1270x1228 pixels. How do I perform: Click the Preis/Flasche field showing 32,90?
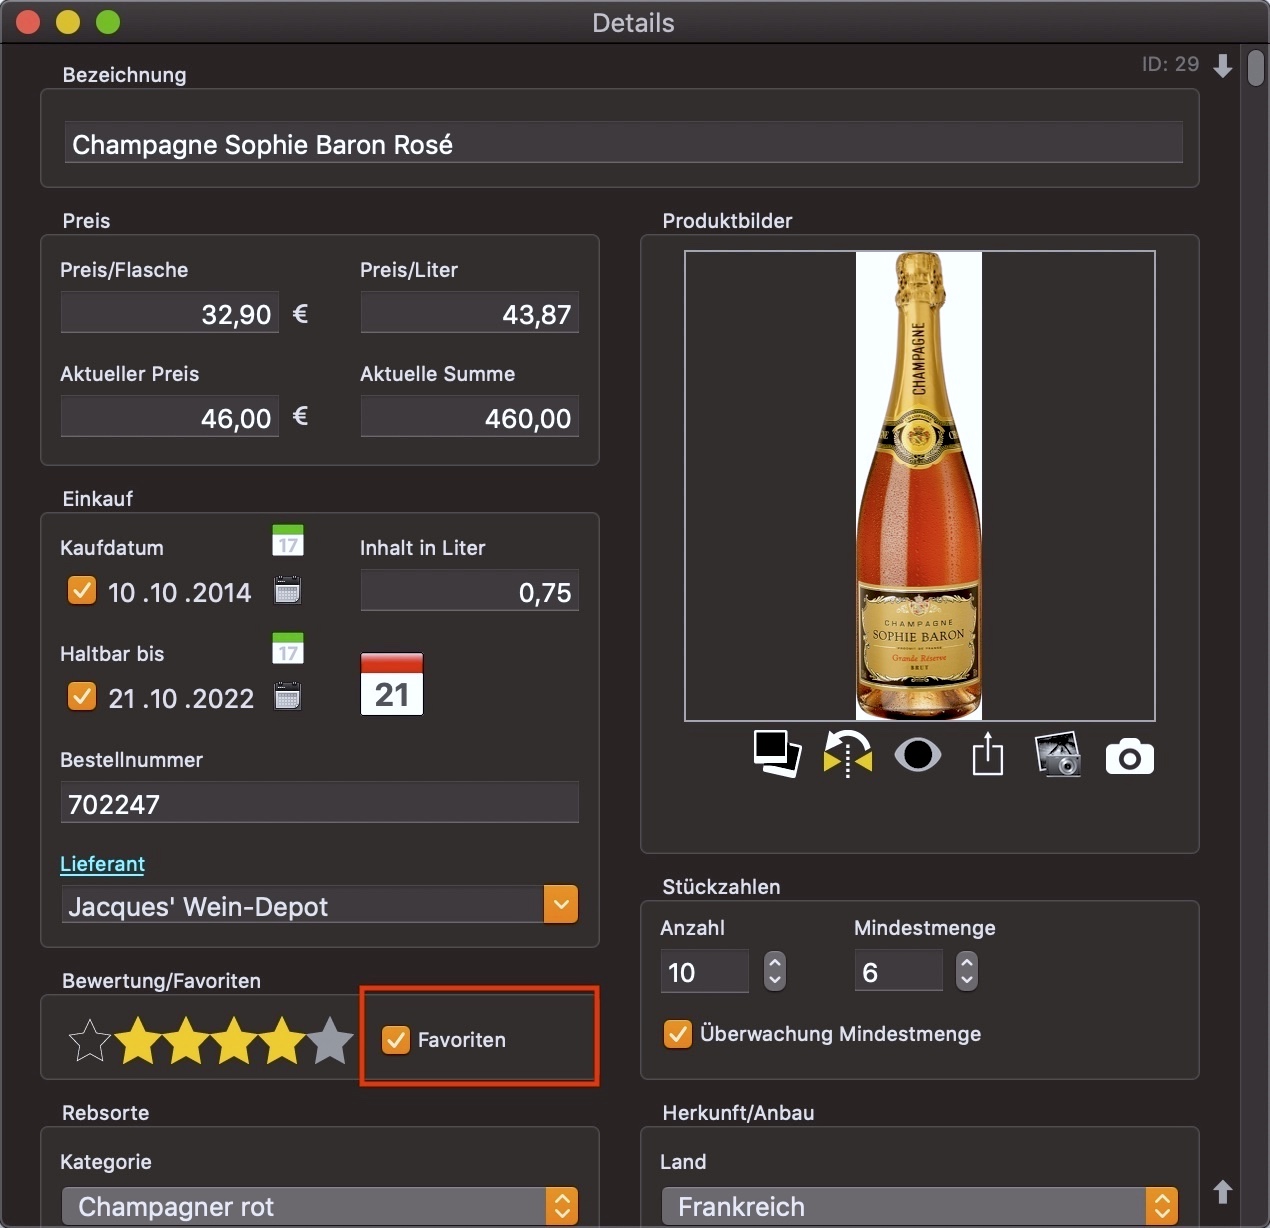[x=169, y=313]
